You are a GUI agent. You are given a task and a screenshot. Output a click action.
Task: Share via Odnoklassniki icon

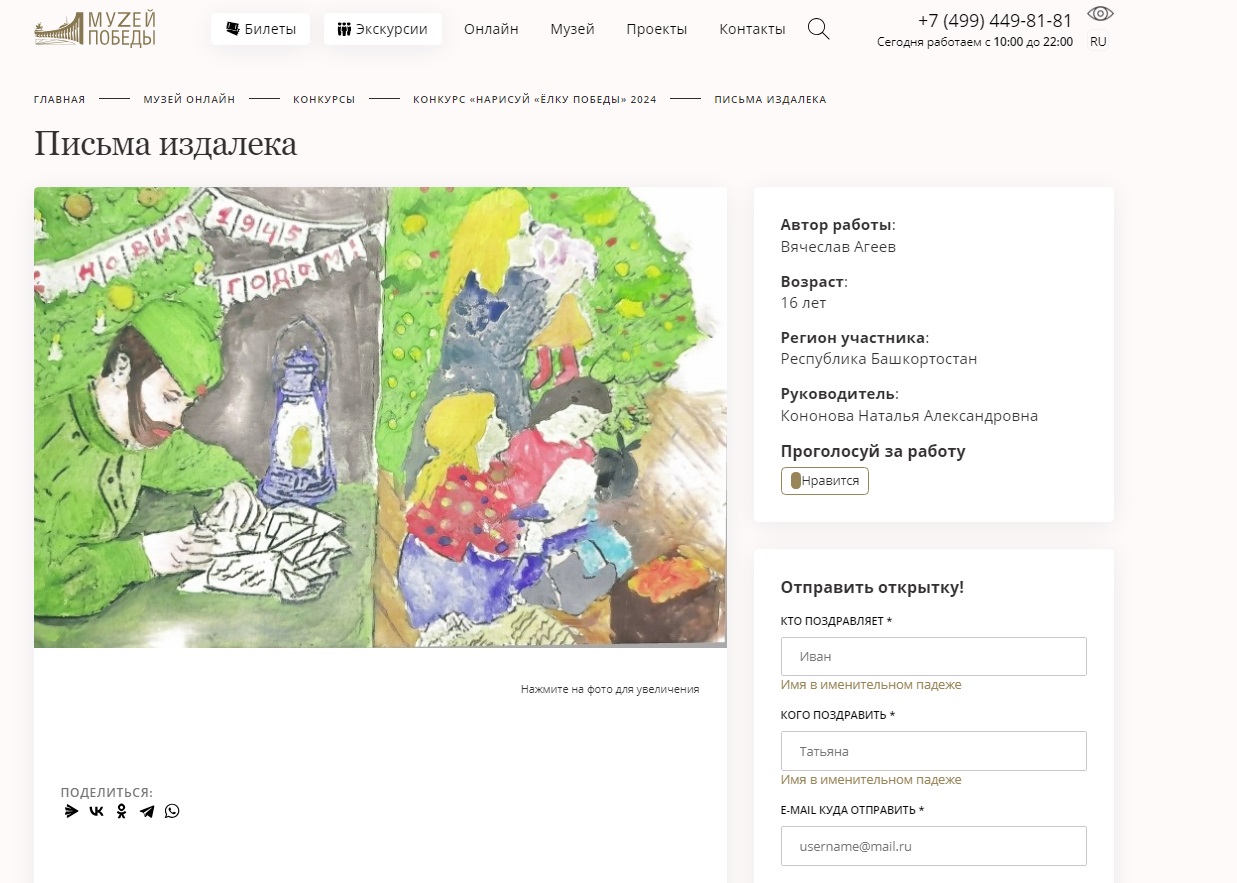click(122, 811)
